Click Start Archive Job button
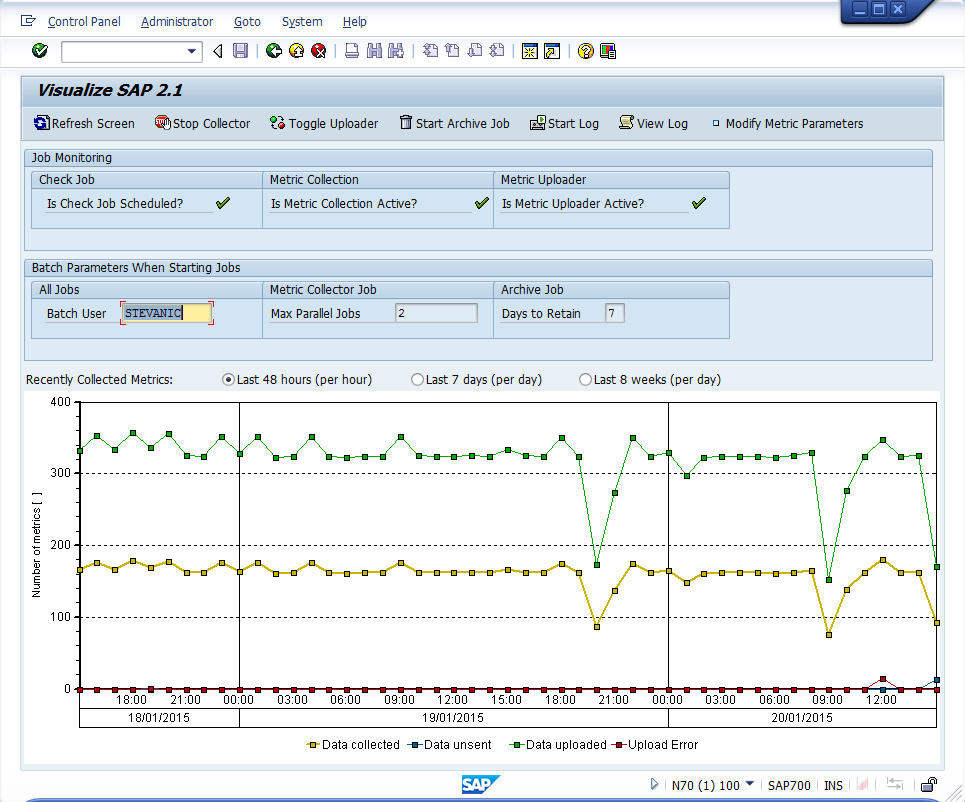This screenshot has height=802, width=965. (x=455, y=123)
